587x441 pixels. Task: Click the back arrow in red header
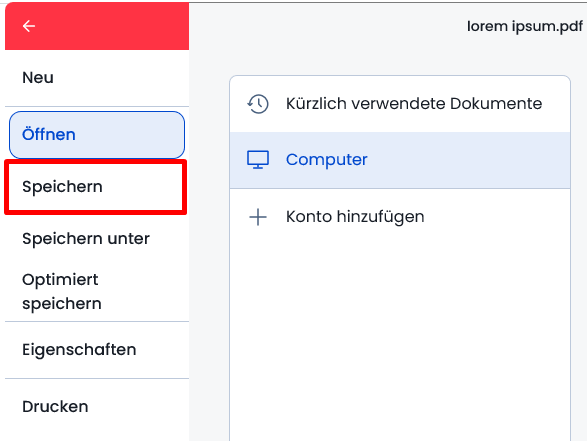tap(29, 26)
